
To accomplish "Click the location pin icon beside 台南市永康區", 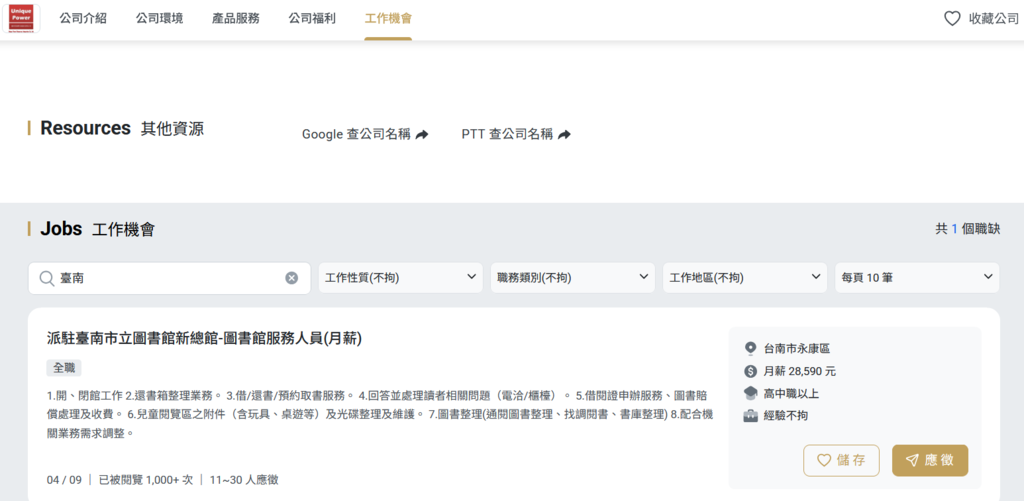I will [750, 349].
